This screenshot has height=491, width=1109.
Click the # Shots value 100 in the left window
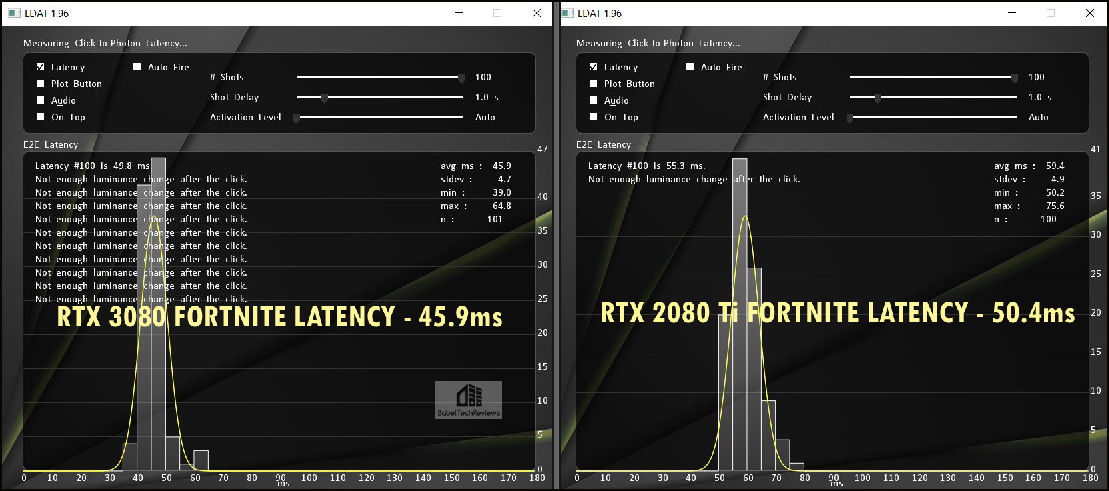(484, 77)
